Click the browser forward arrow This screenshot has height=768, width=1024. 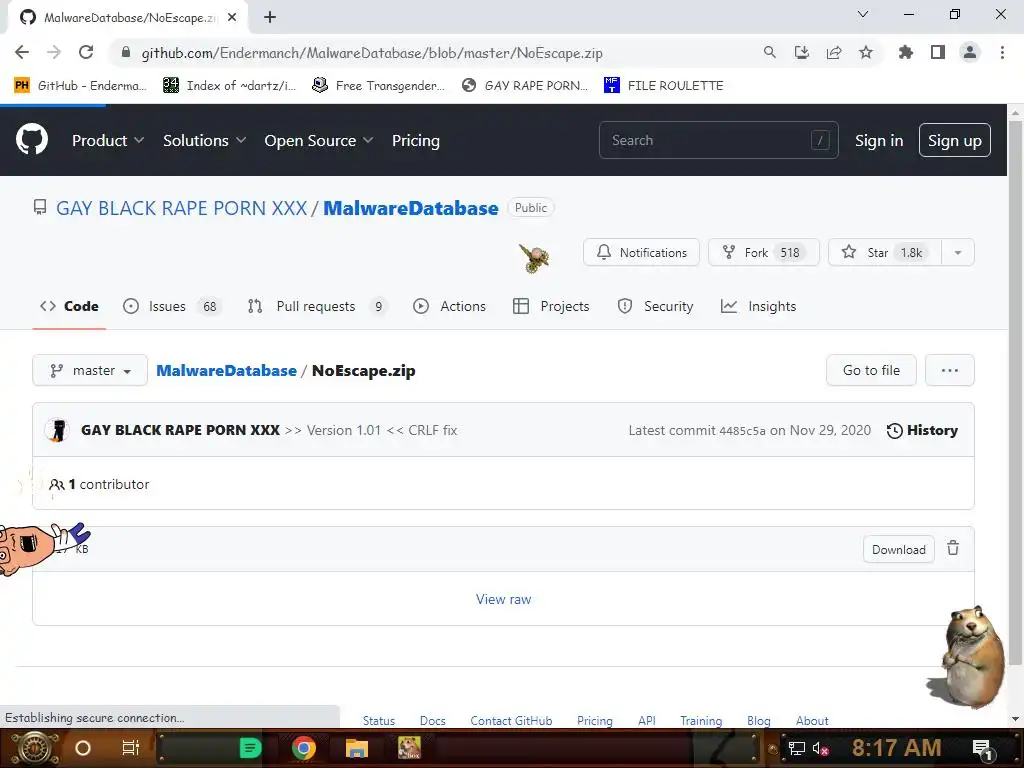[x=54, y=52]
